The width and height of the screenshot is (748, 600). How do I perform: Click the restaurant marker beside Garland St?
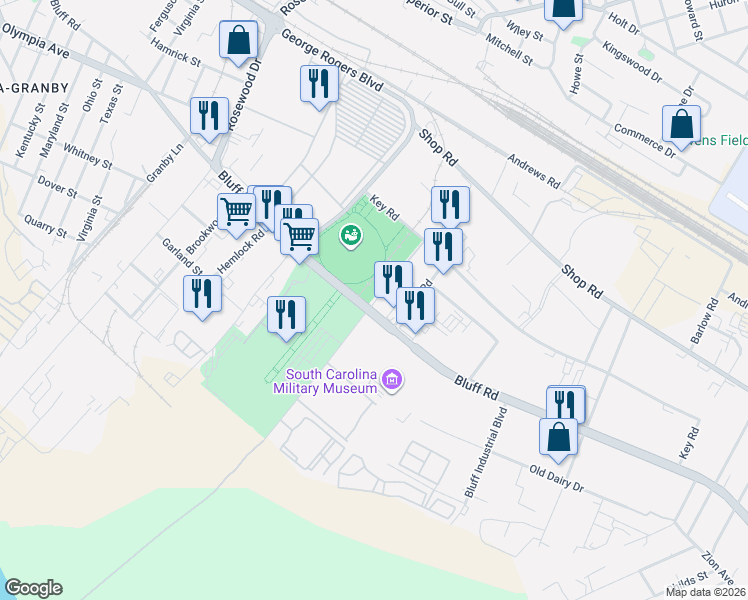tap(203, 295)
